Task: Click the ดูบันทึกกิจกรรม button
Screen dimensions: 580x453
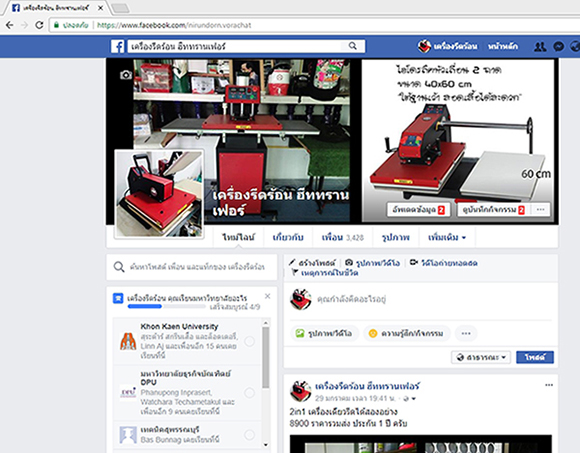Action: click(x=493, y=210)
